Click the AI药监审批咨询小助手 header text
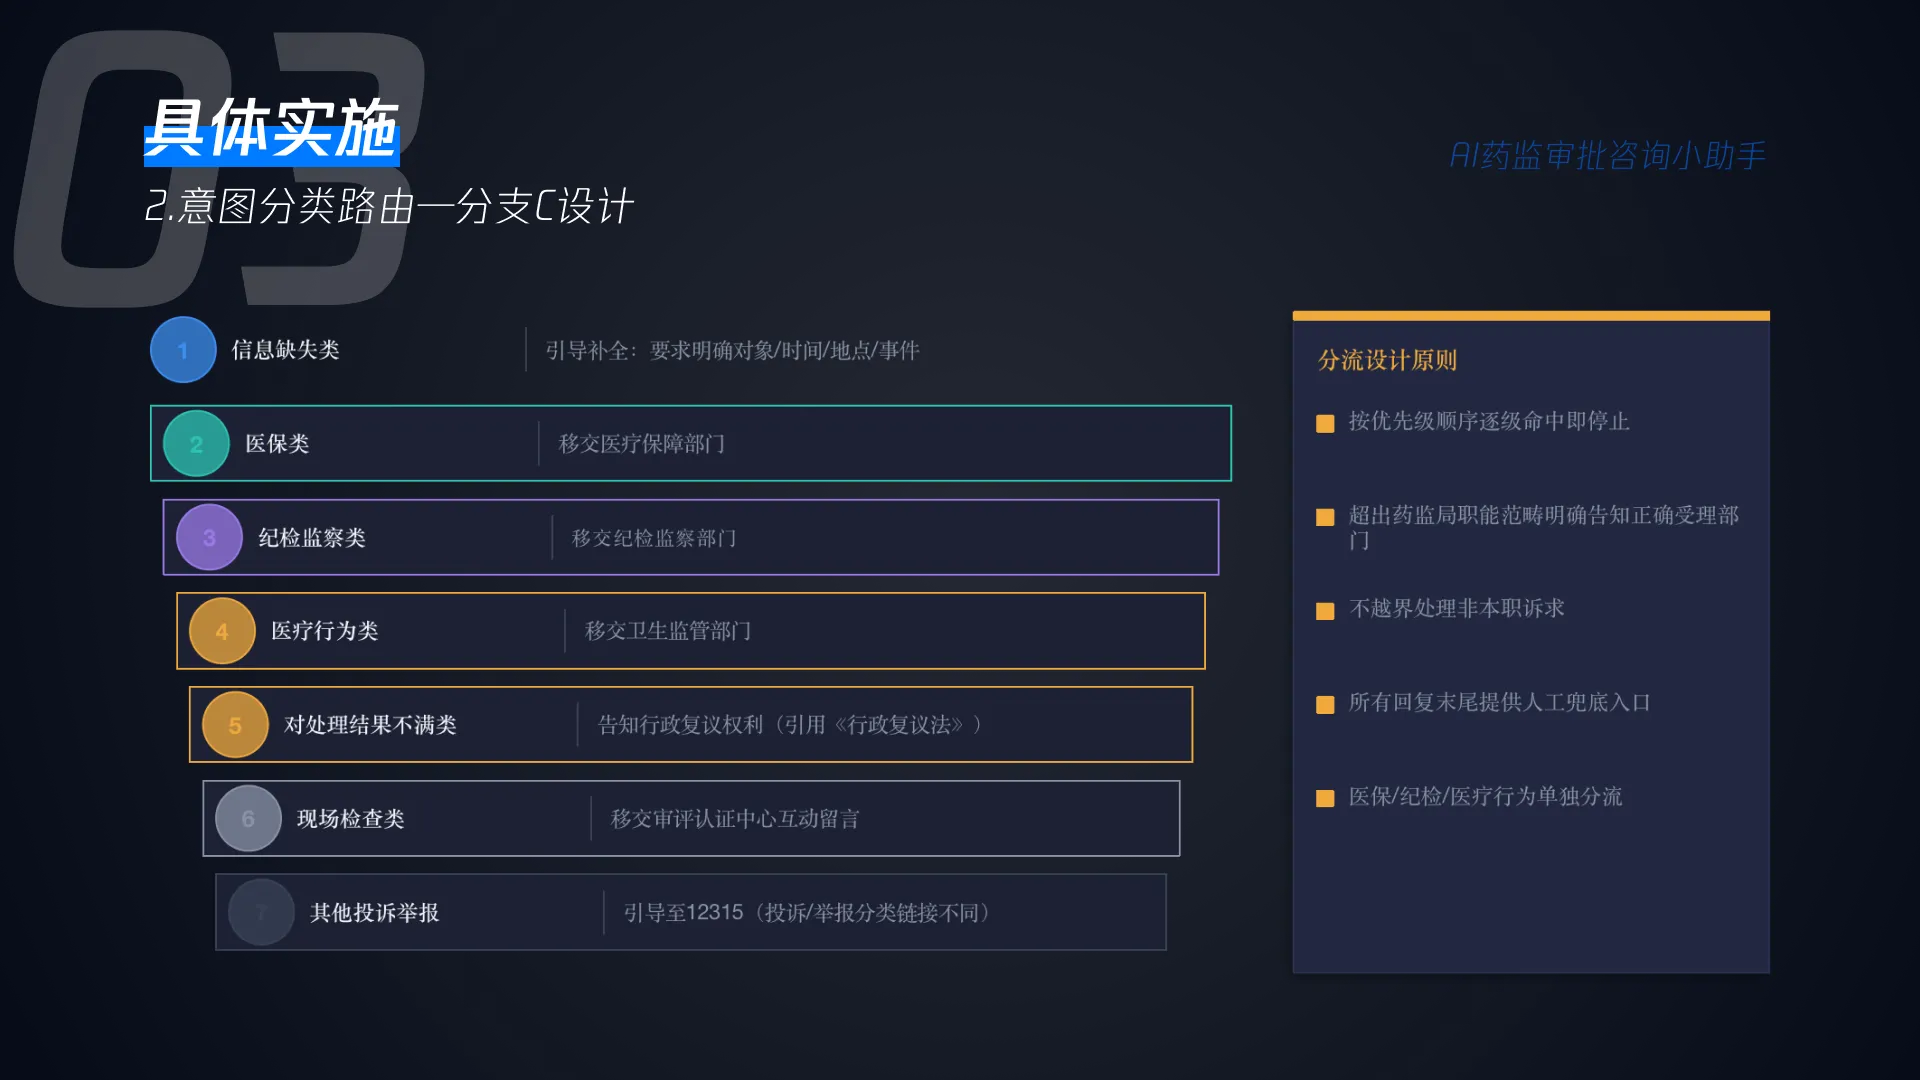 1608,156
